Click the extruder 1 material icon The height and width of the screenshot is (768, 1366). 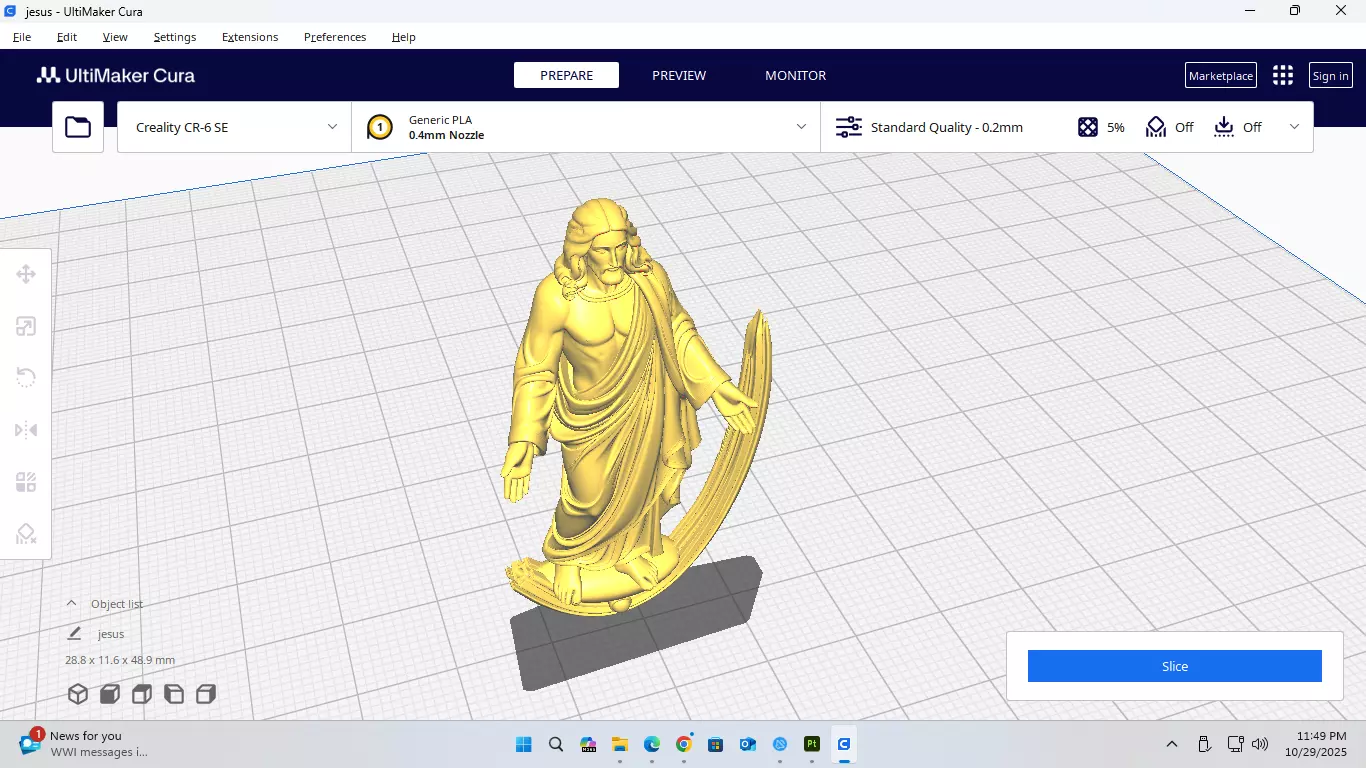(x=380, y=127)
